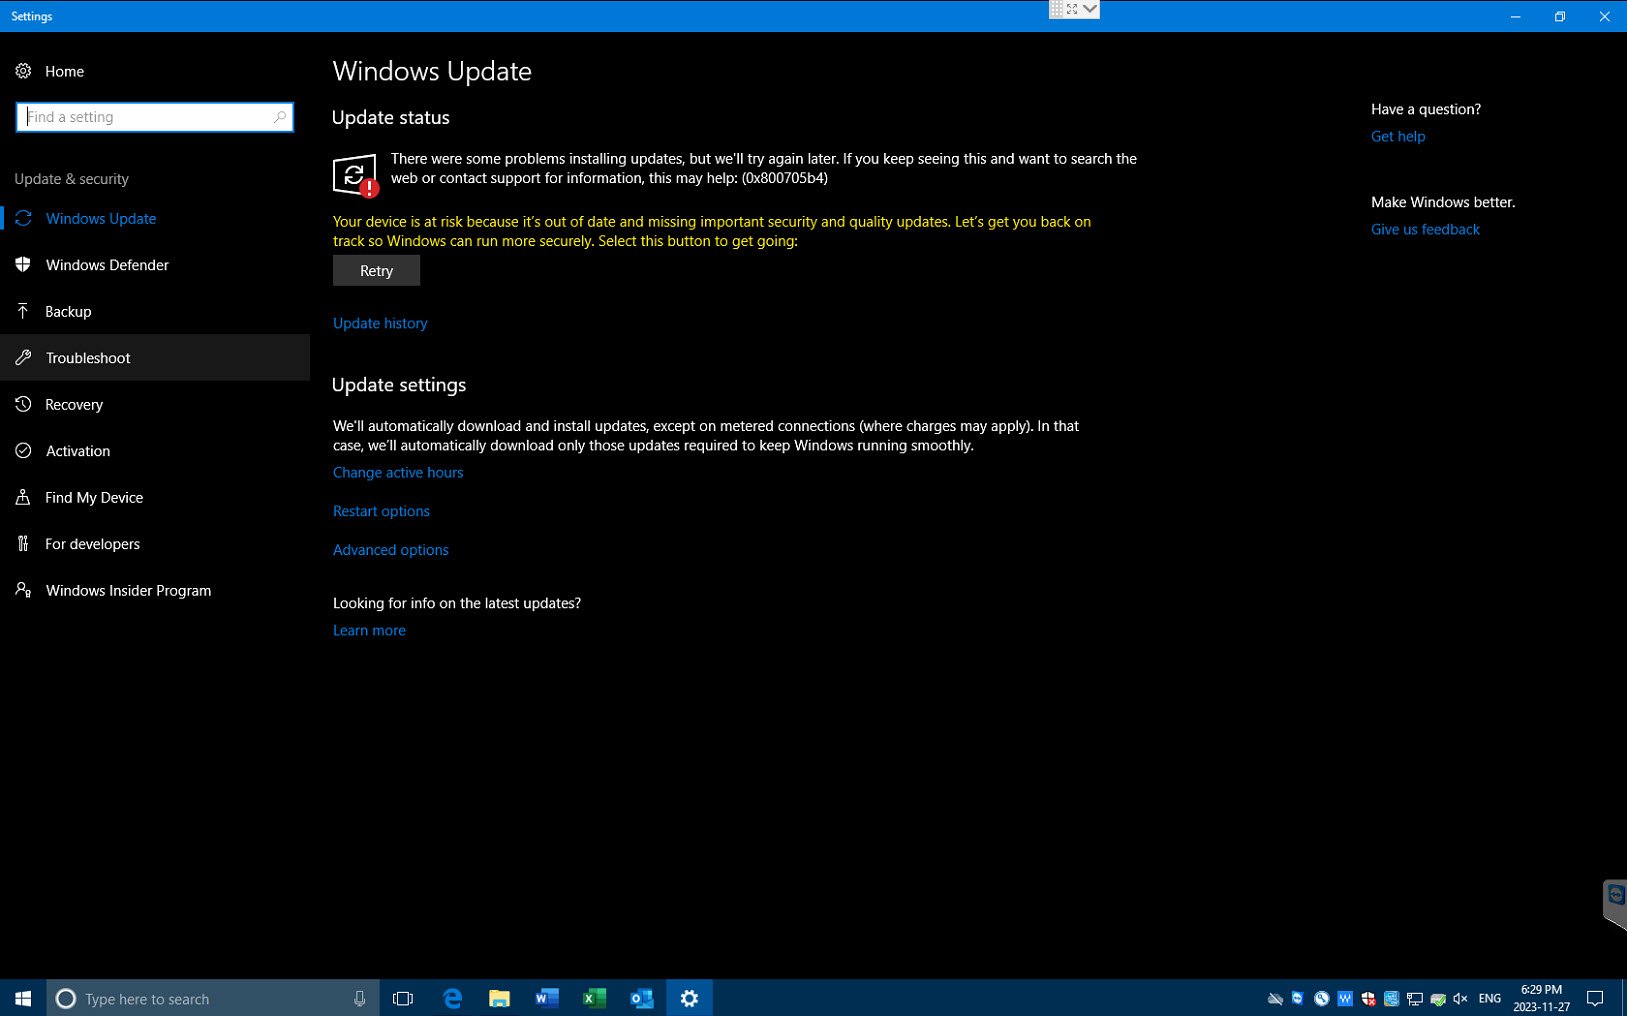Click the Type here to search box
1627x1016 pixels.
[213, 998]
